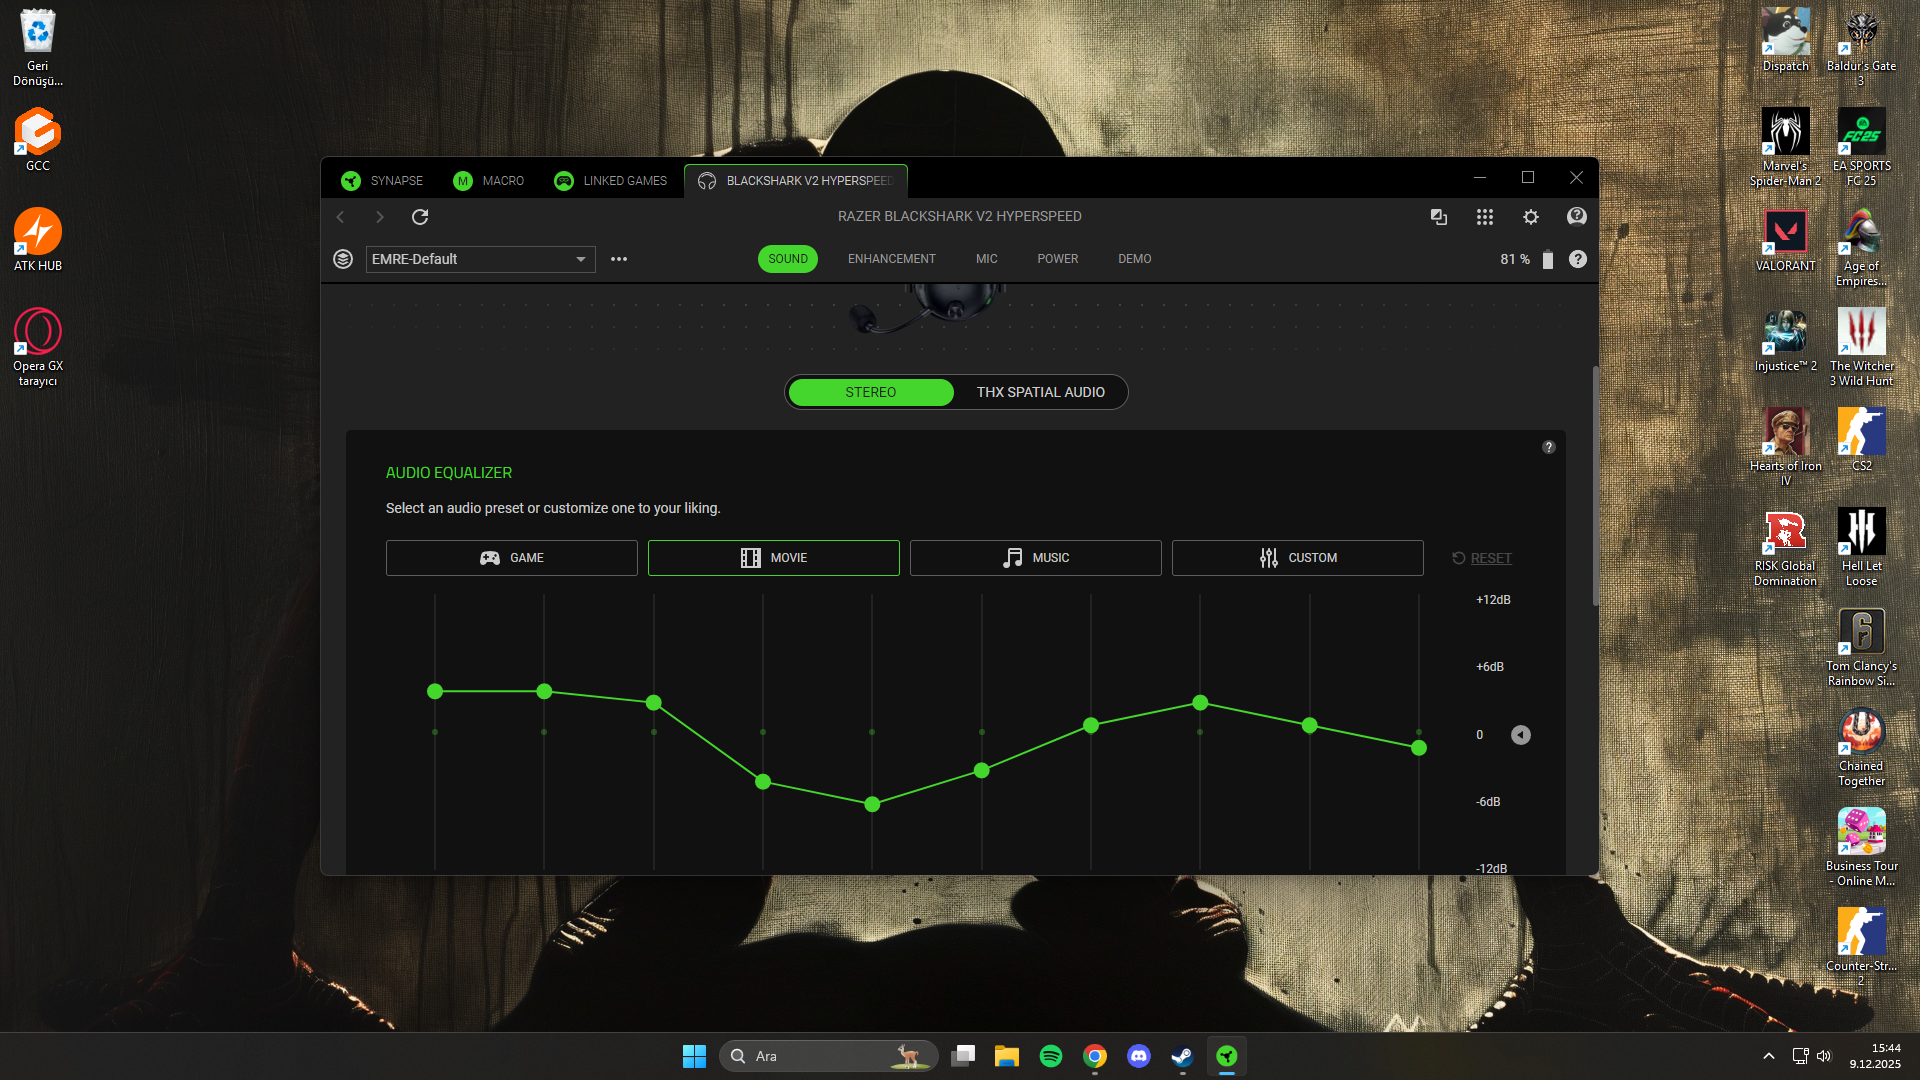Screen dimensions: 1920x1080
Task: Switch to THX Spatial Audio
Action: tap(1041, 392)
